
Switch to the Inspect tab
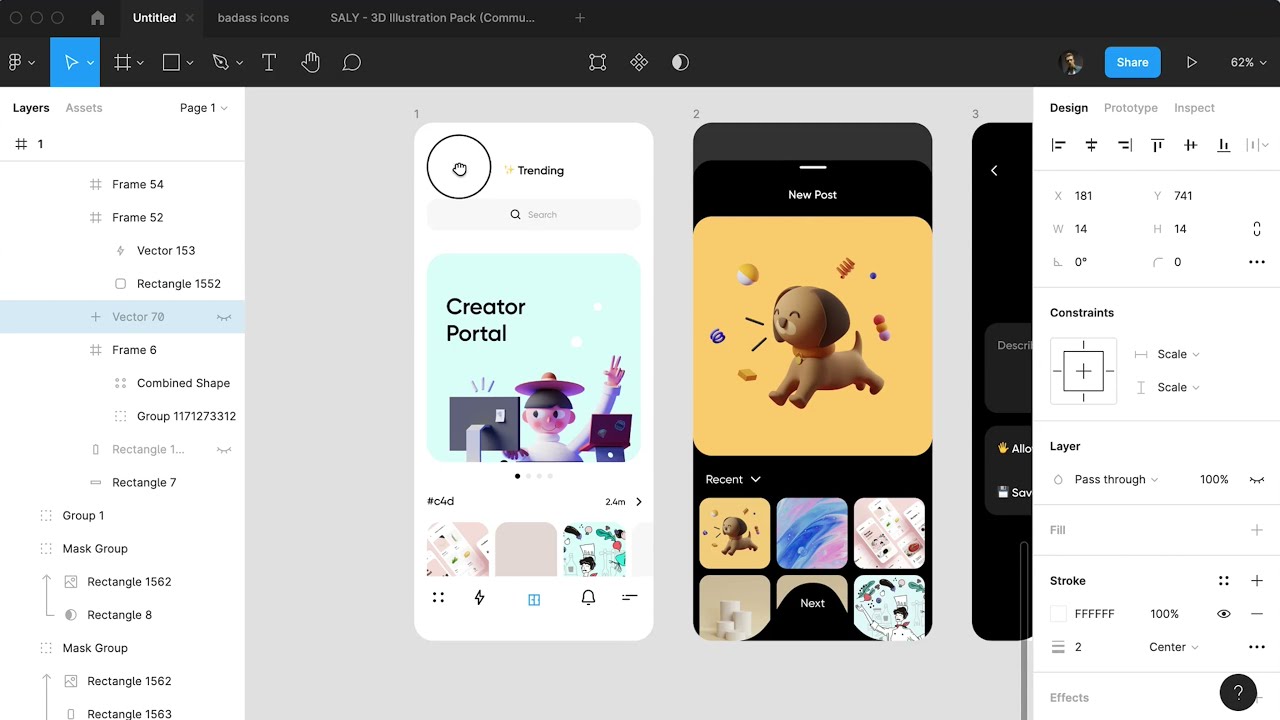click(x=1194, y=108)
